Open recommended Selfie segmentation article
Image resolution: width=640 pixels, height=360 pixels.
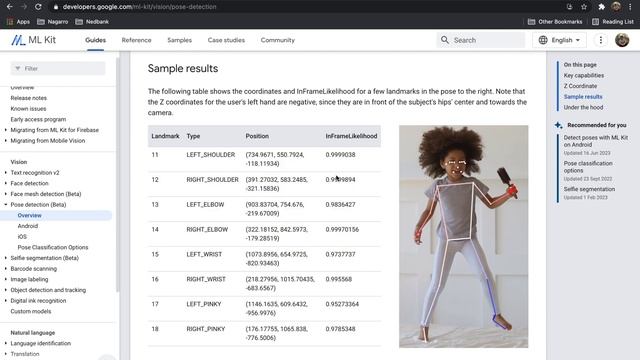click(x=589, y=189)
